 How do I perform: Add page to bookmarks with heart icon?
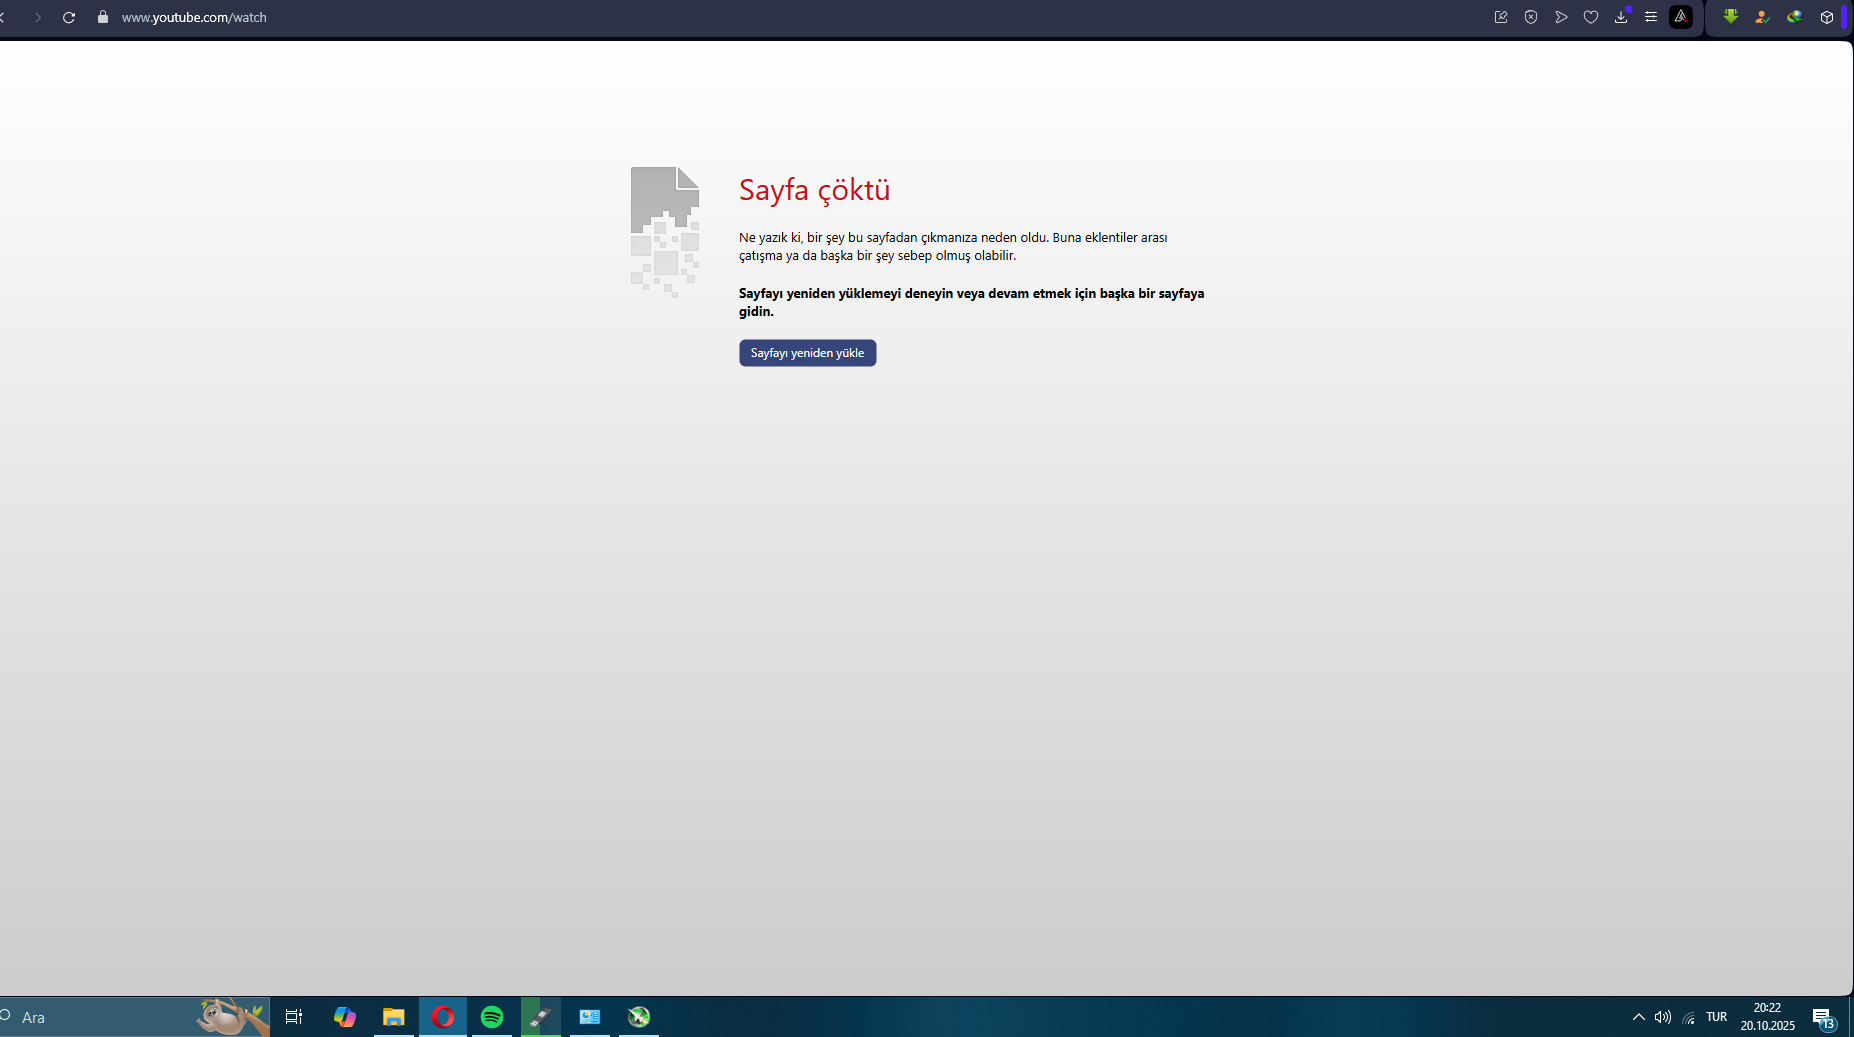(1591, 17)
